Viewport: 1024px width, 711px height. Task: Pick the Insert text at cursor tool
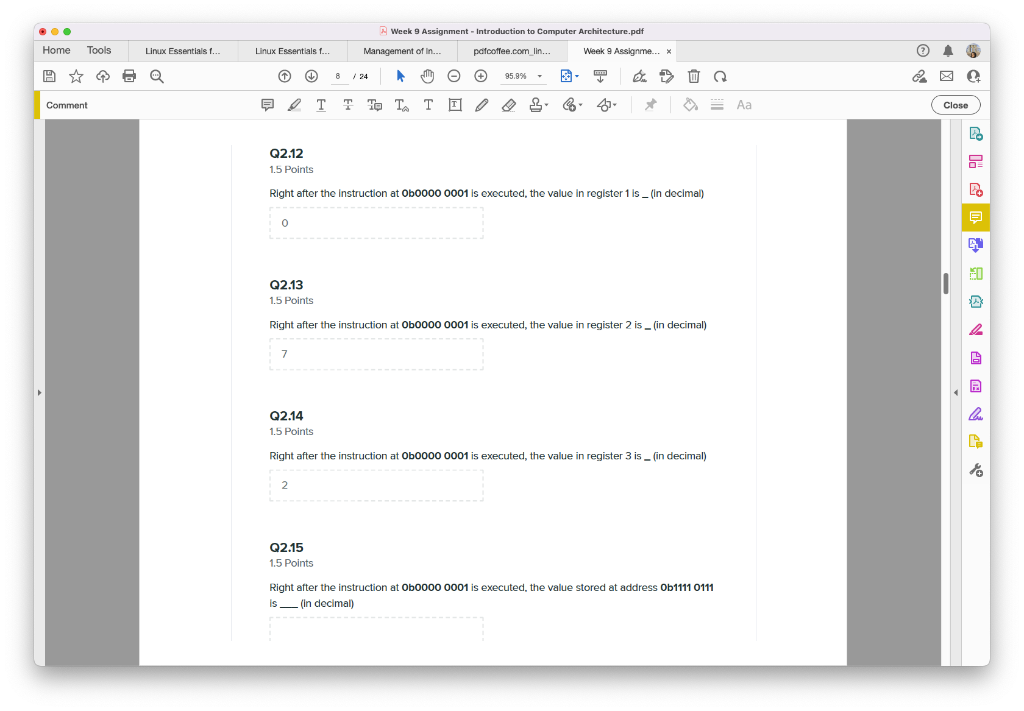pos(402,105)
